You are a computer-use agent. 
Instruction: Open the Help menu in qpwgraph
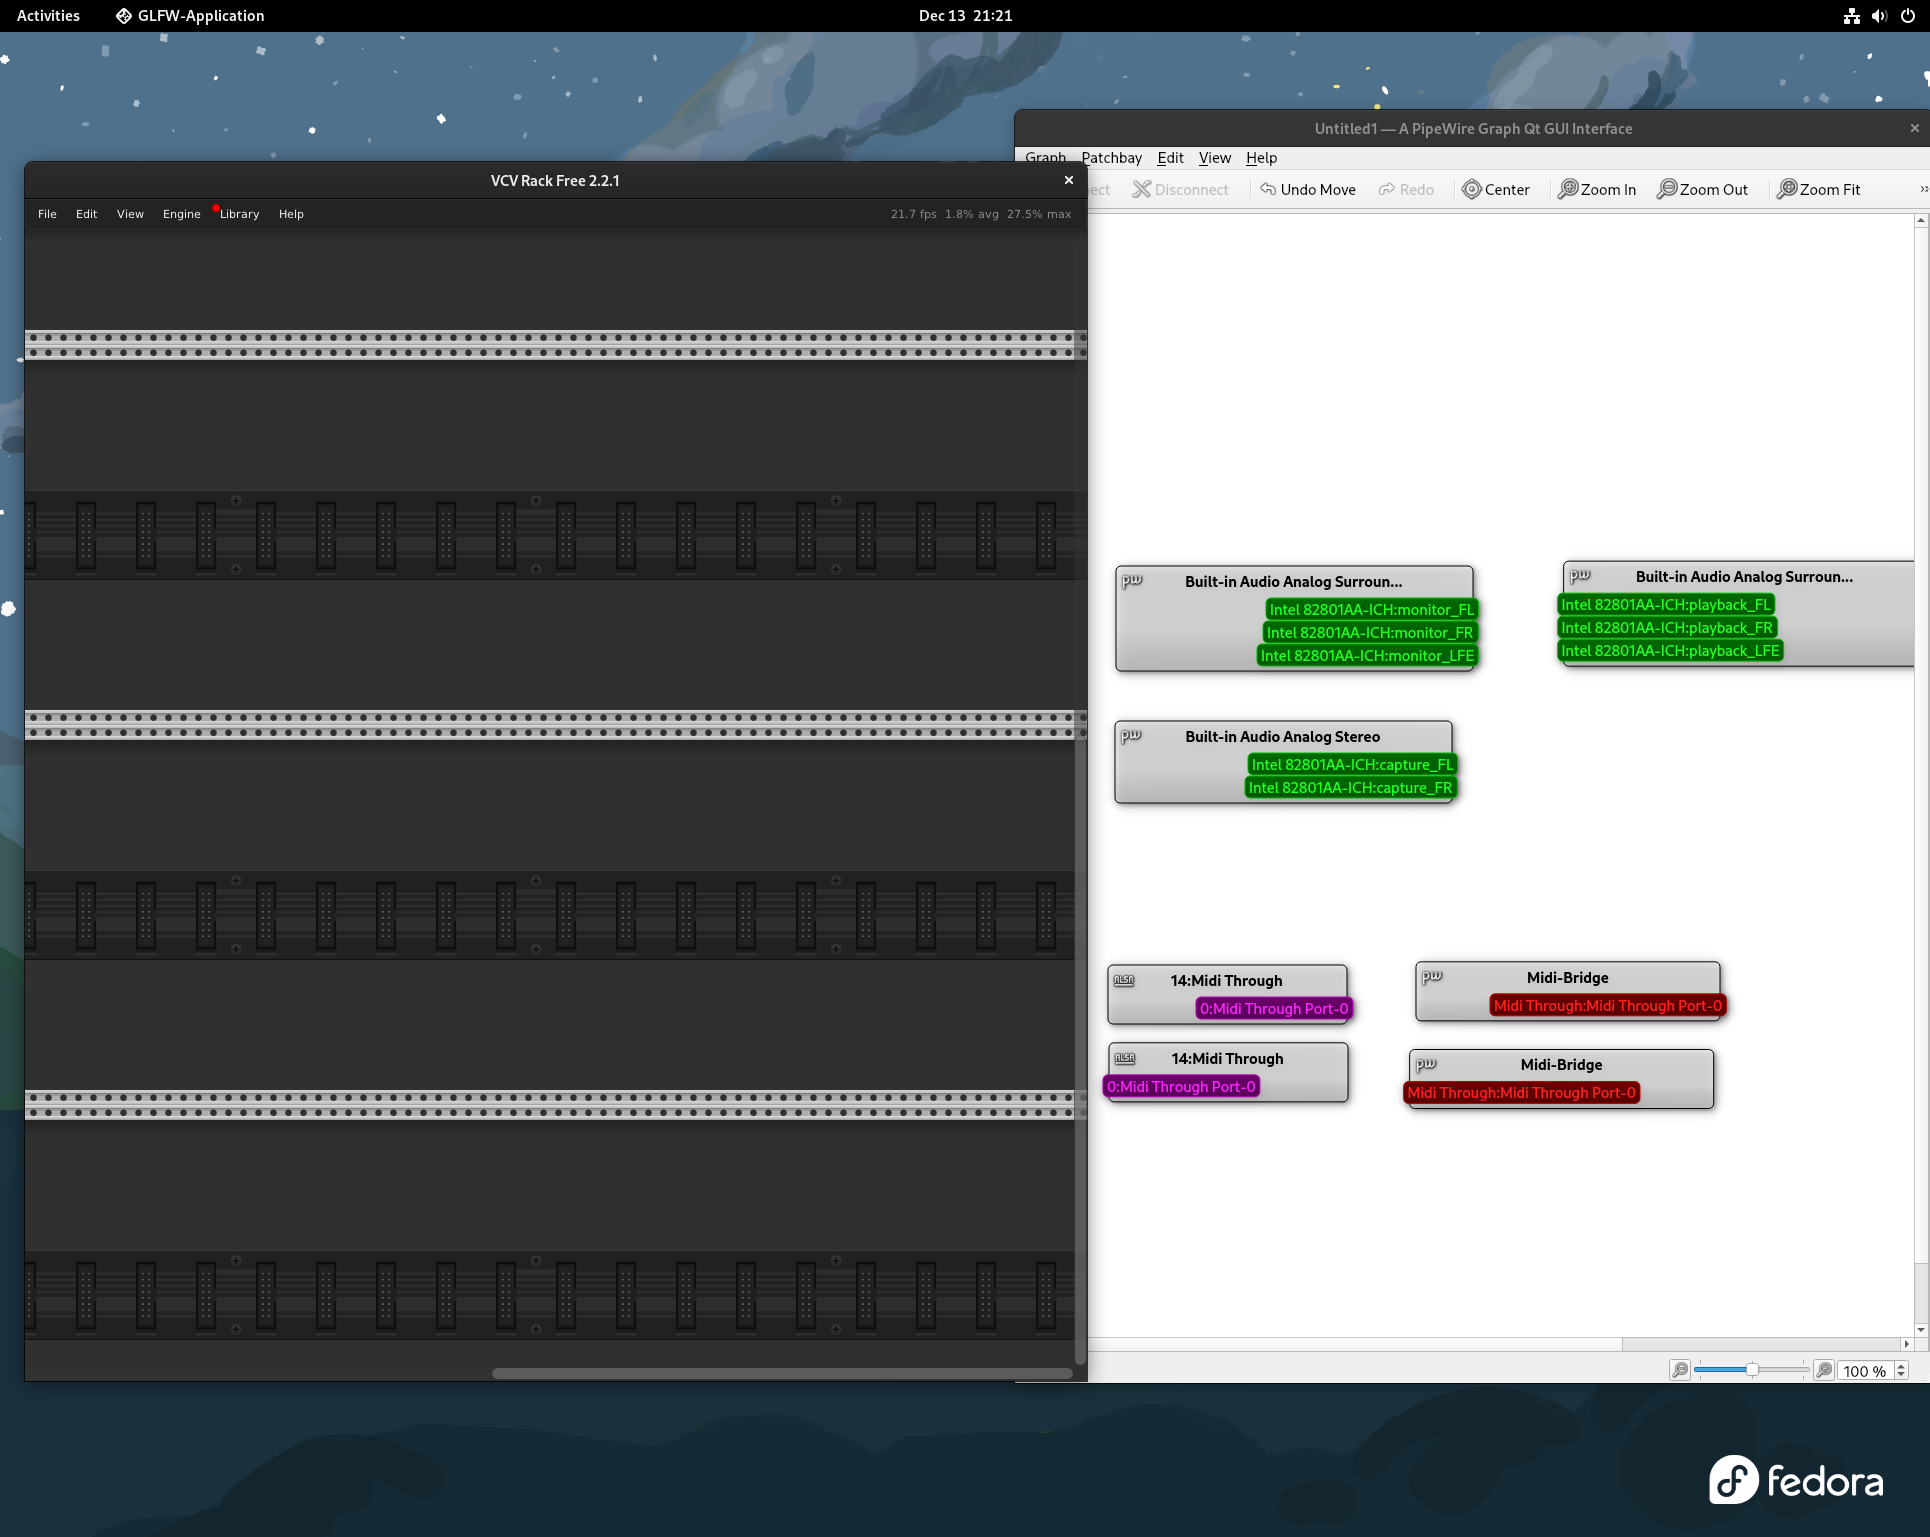point(1261,158)
